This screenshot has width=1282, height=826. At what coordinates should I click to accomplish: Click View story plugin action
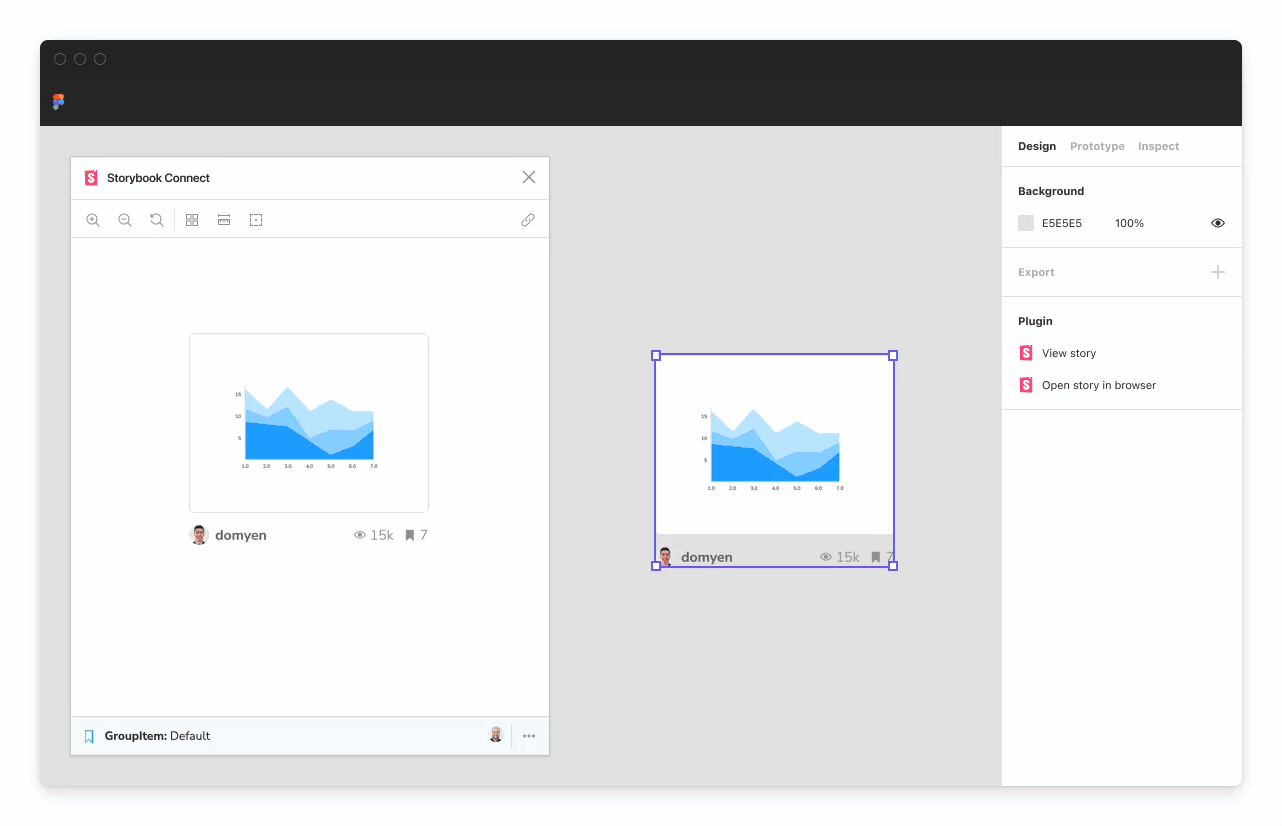pyautogui.click(x=1069, y=353)
